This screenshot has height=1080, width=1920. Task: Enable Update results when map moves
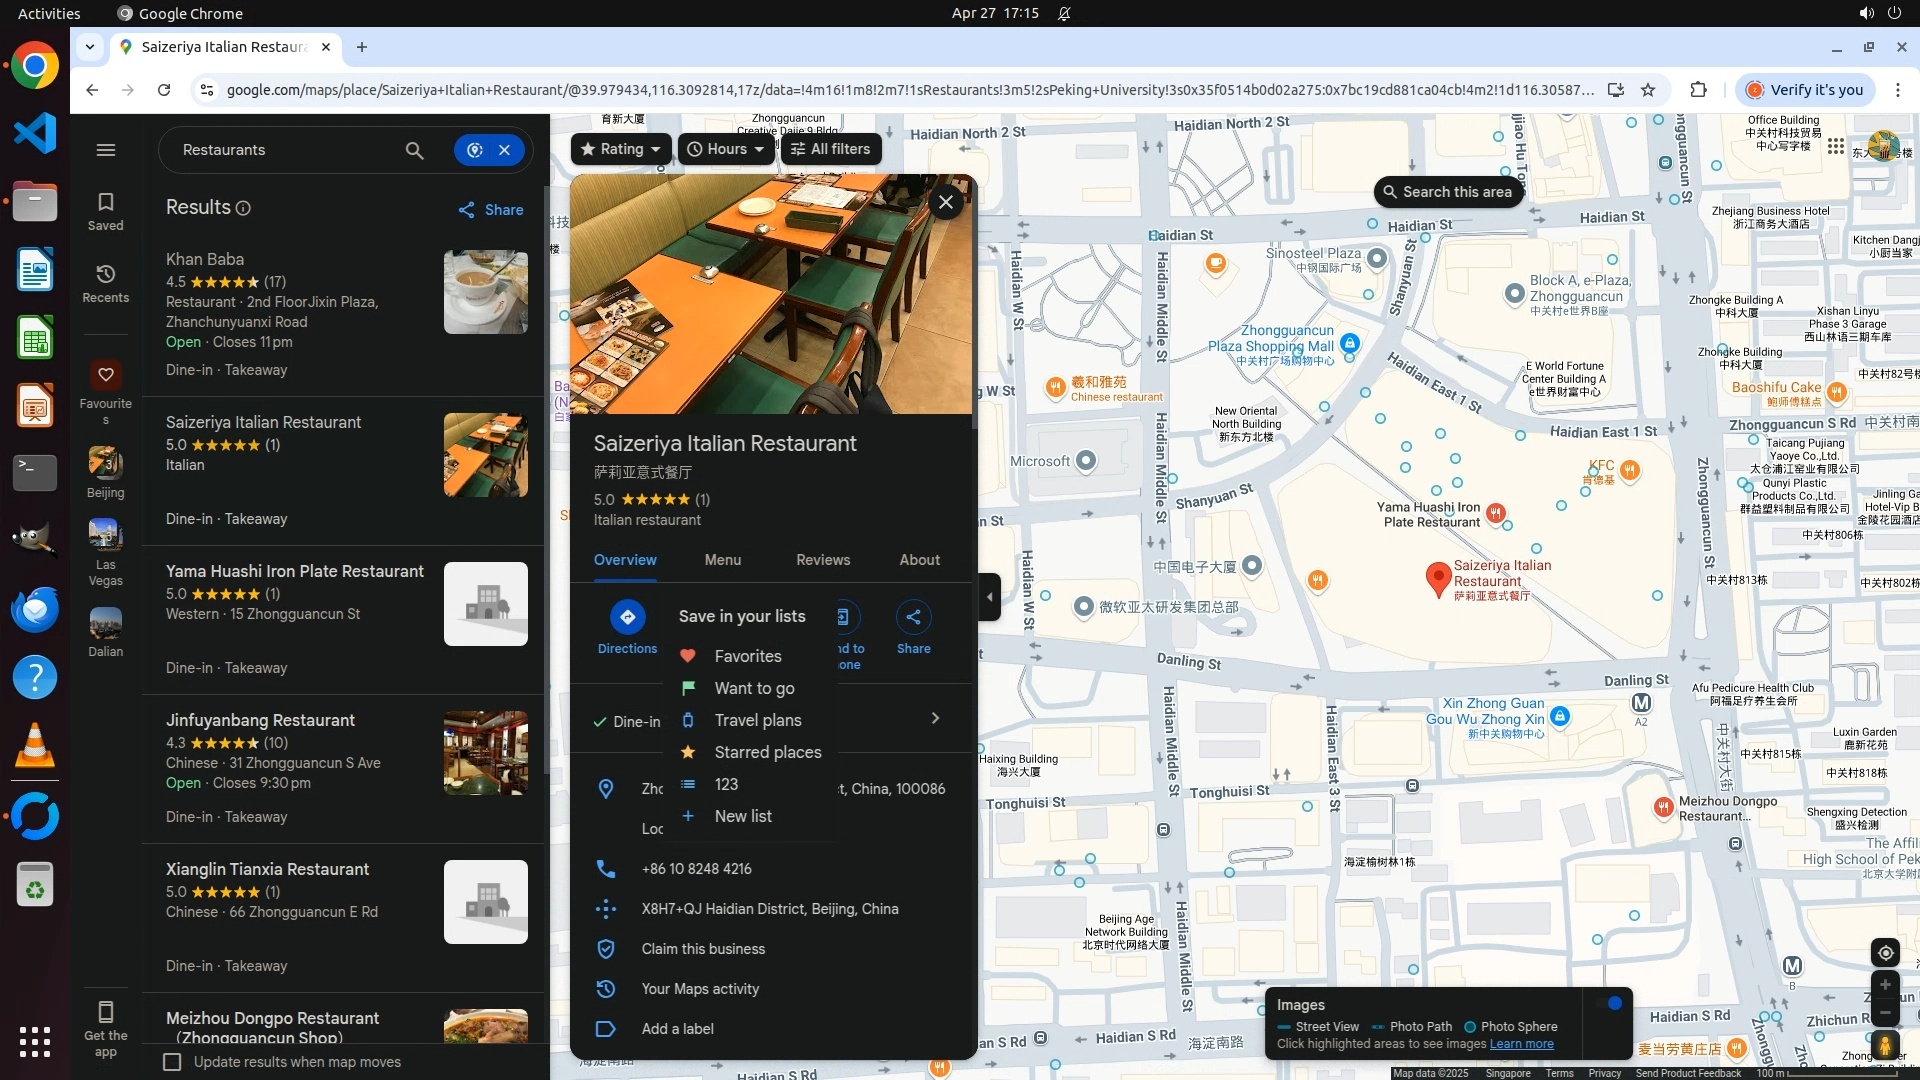172,1062
